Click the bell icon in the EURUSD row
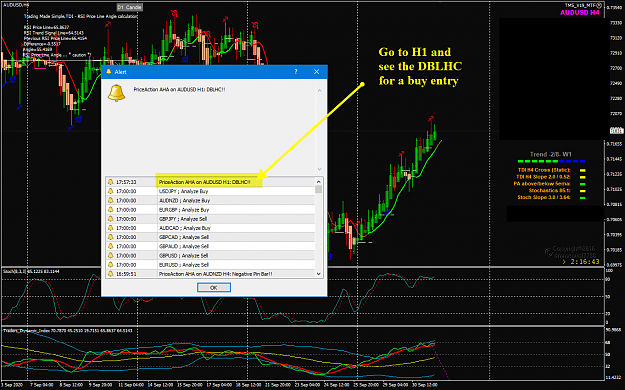This screenshot has height=390, width=625. 111,264
